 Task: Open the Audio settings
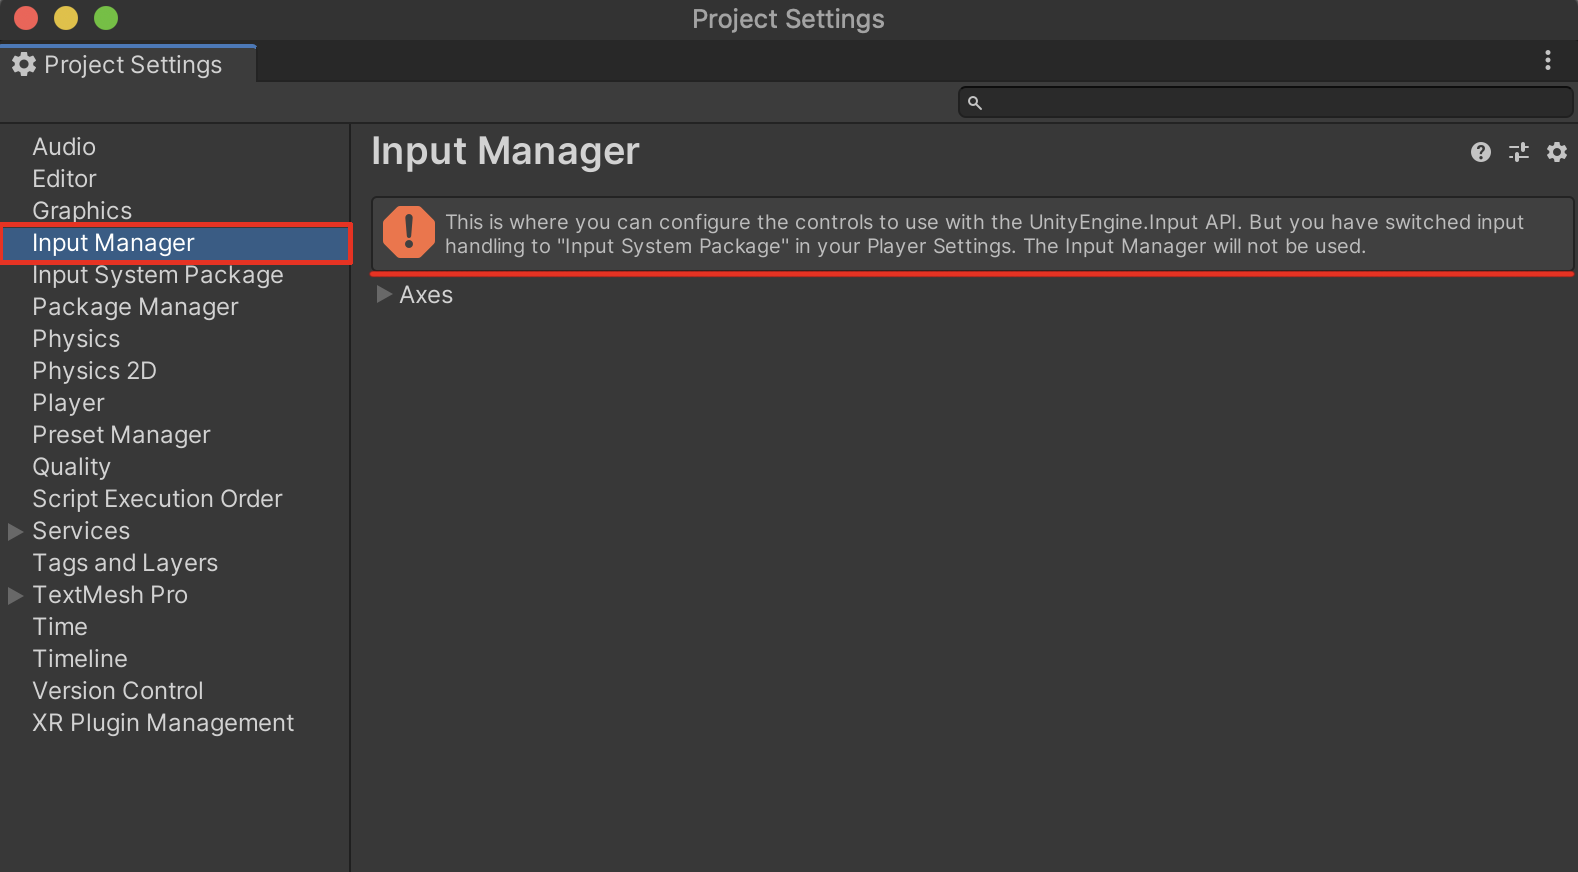click(64, 147)
